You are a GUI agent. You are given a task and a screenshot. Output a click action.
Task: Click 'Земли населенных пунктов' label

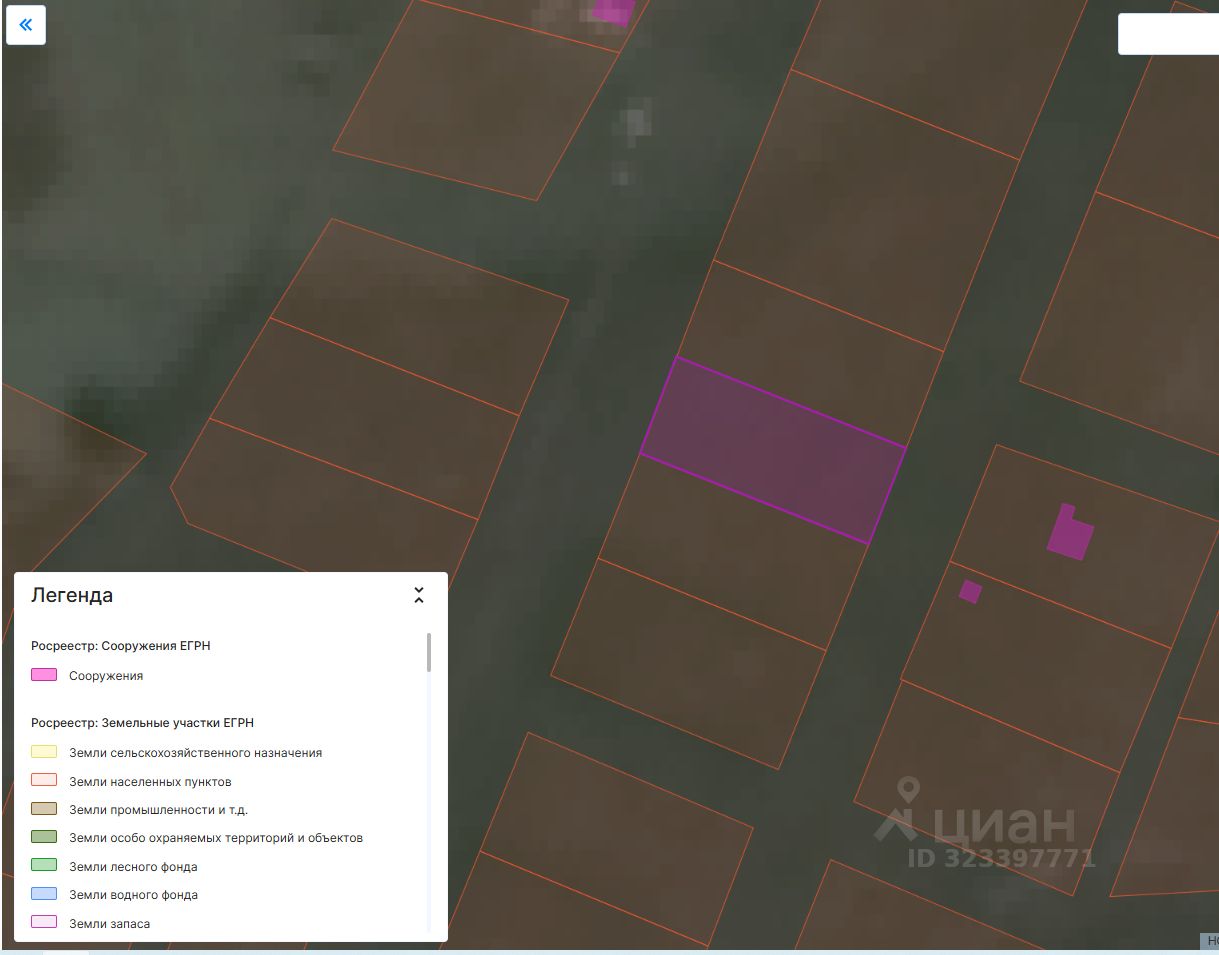pos(150,781)
